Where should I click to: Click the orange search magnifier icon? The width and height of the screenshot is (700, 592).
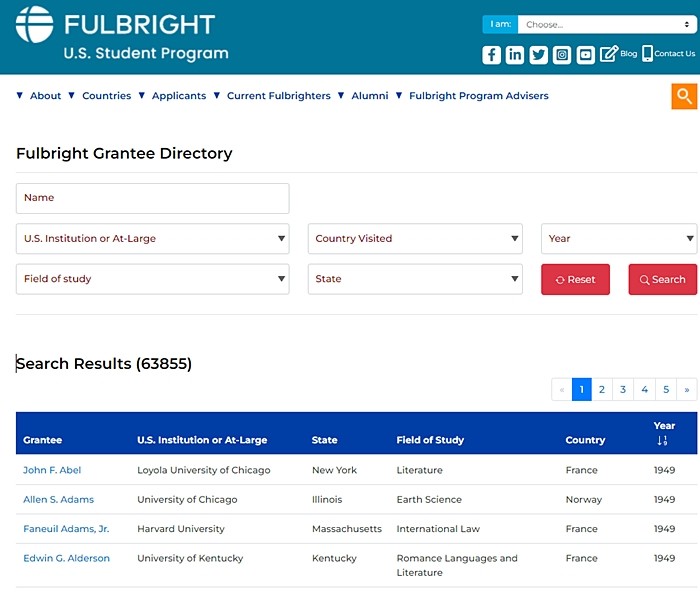(x=684, y=96)
